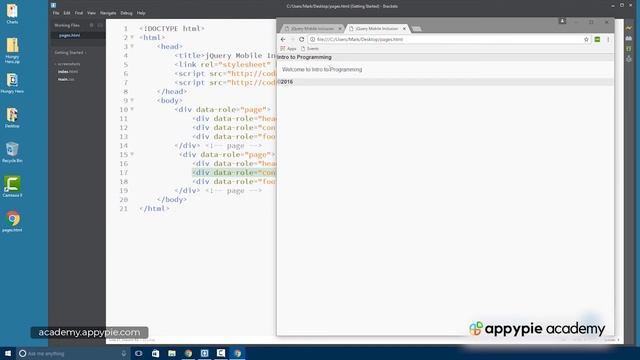This screenshot has width=640, height=360.
Task: Open the Getting Started project dropdown
Action: [x=70, y=53]
